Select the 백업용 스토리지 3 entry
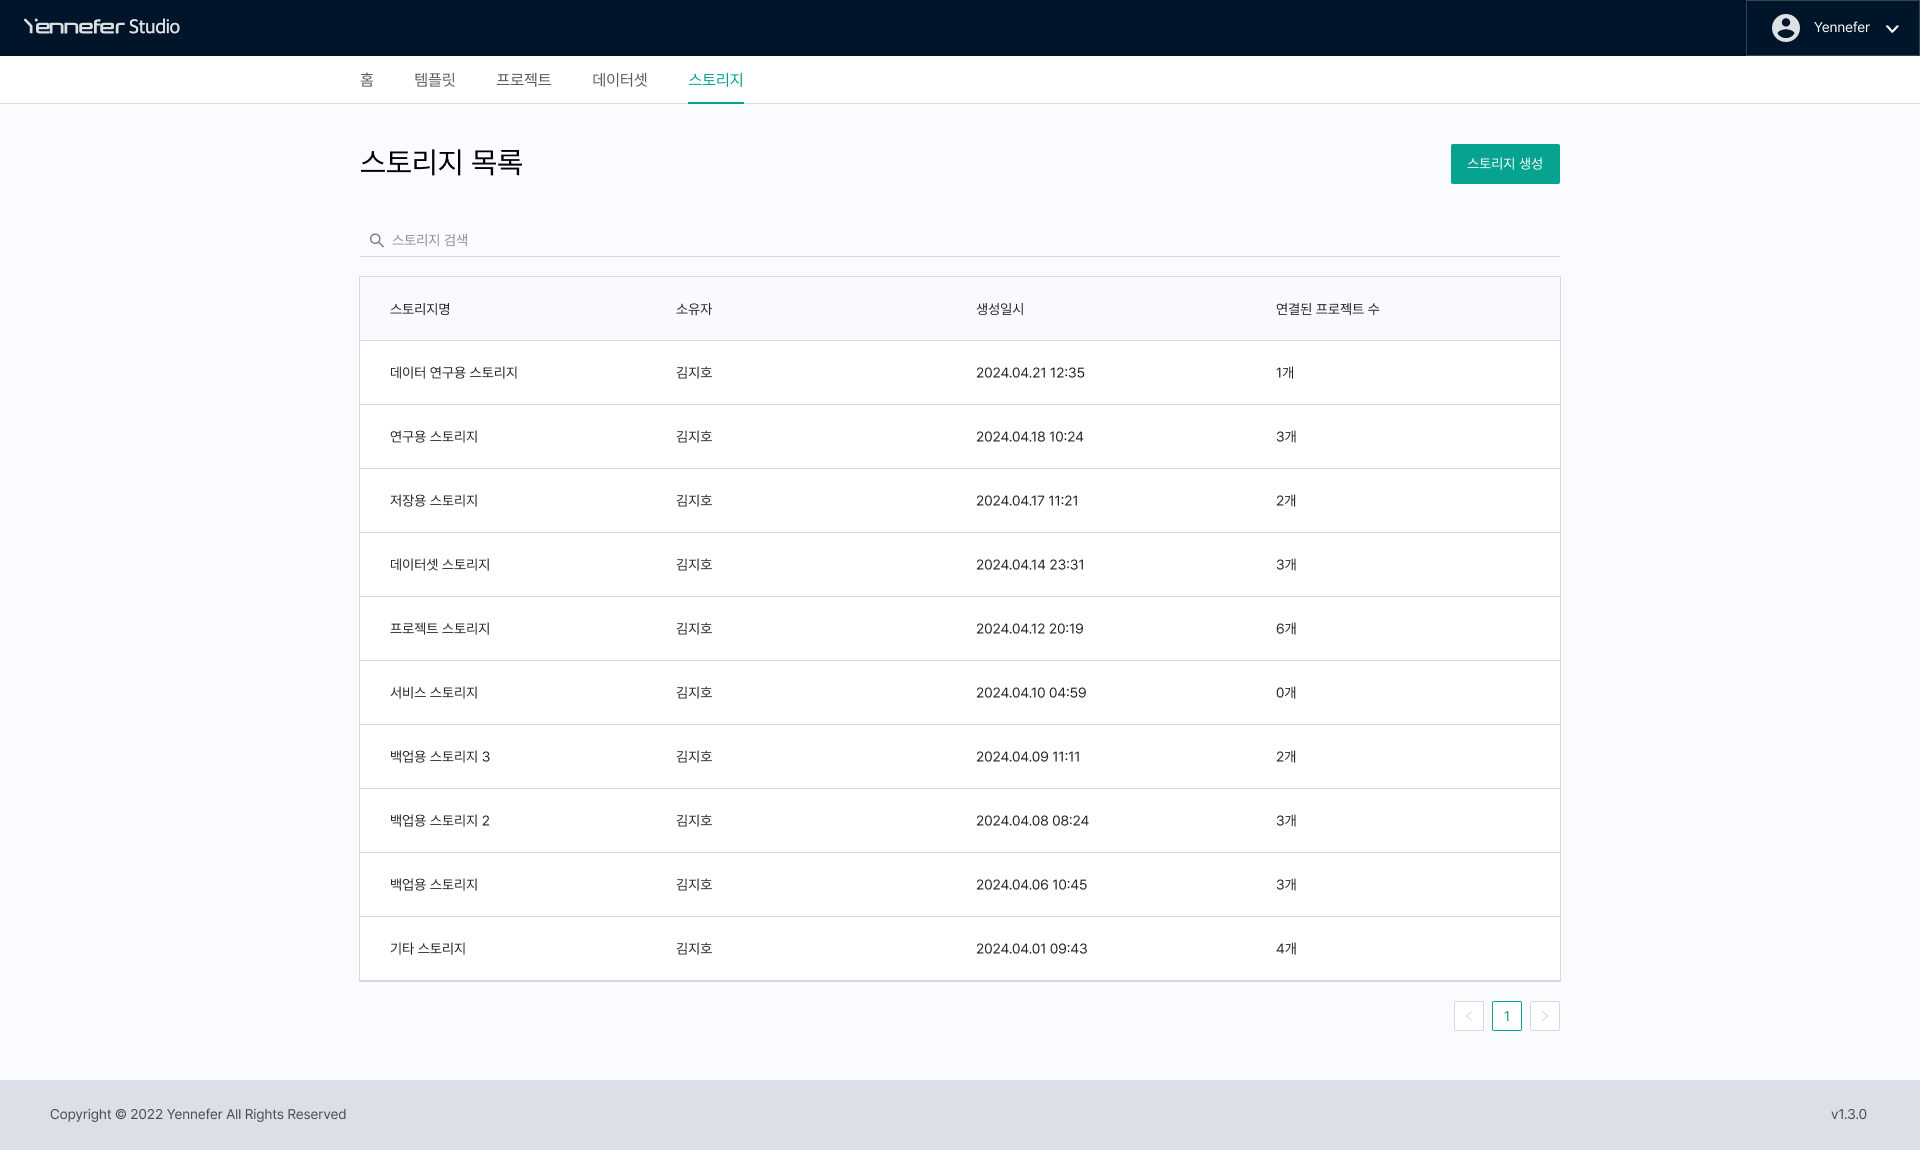1920x1150 pixels. pos(439,757)
